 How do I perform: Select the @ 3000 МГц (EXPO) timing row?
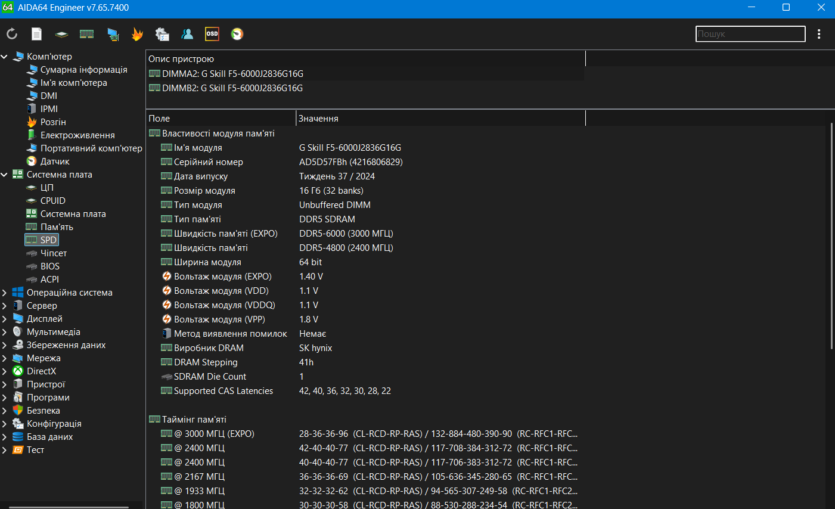tap(365, 433)
